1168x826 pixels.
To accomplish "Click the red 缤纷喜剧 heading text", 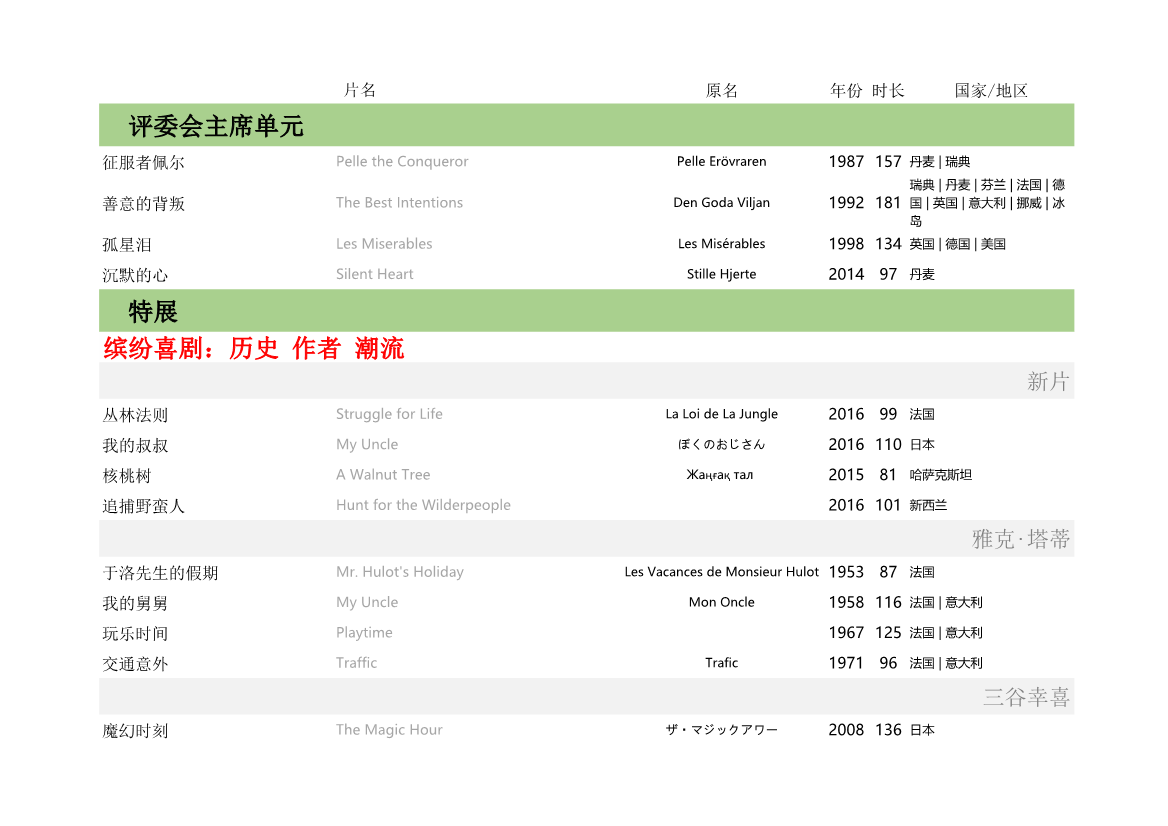I will (x=254, y=348).
